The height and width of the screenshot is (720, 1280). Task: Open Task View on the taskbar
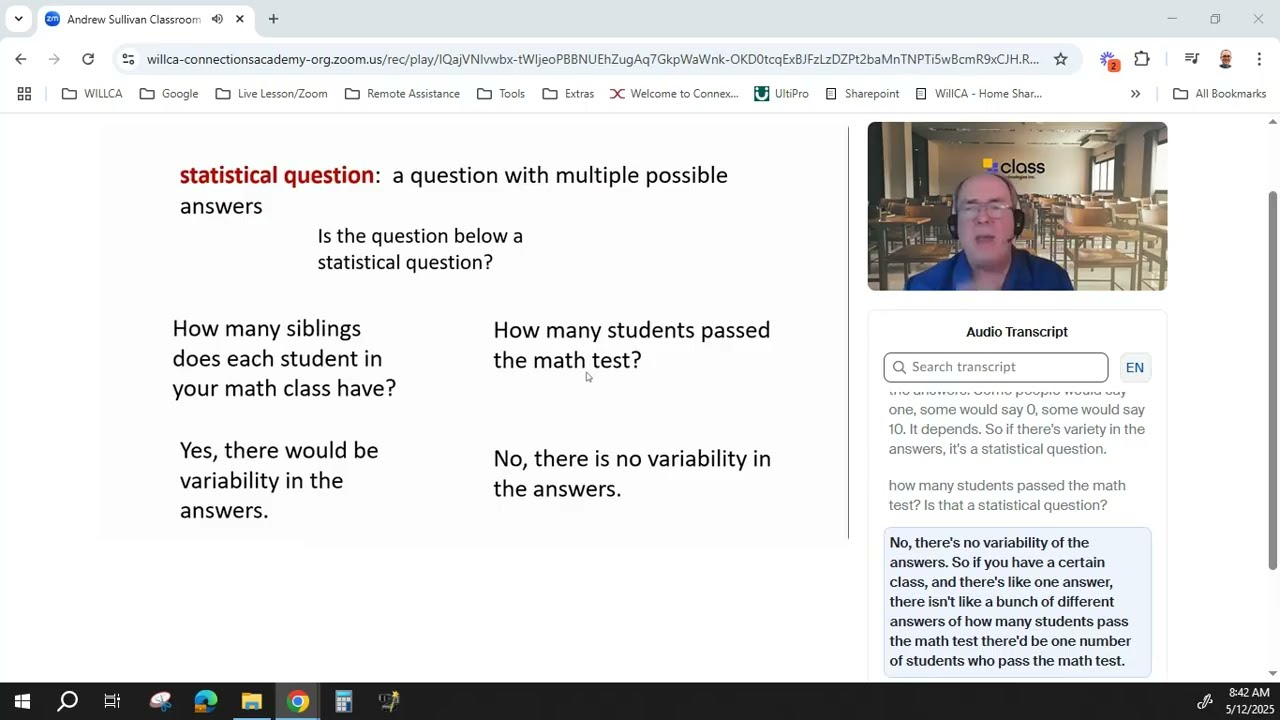112,702
